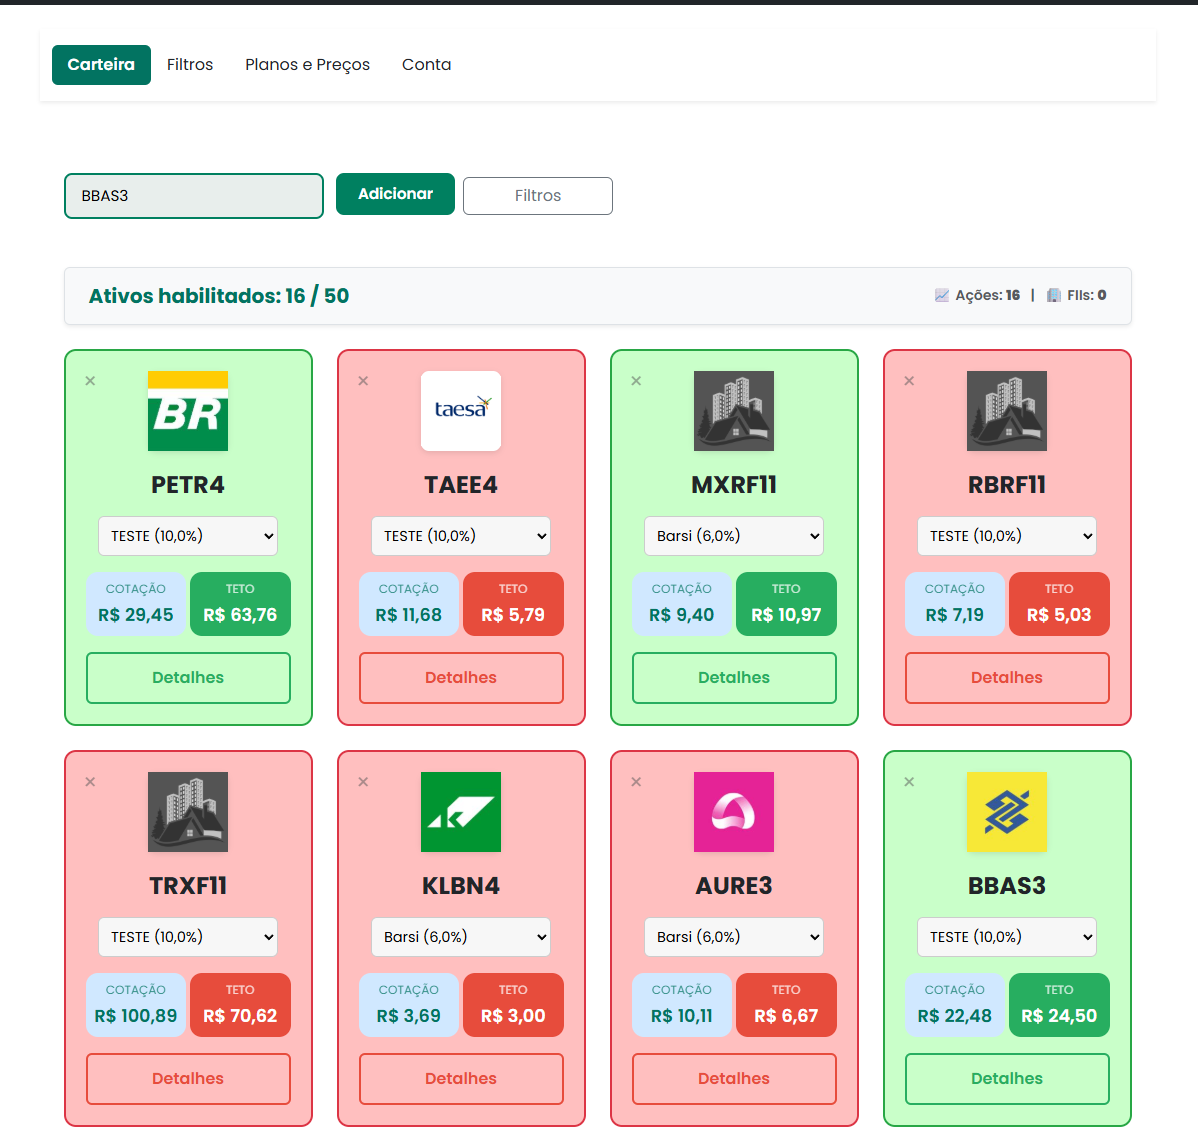Focus the ticker input field containing BBAS3

194,196
